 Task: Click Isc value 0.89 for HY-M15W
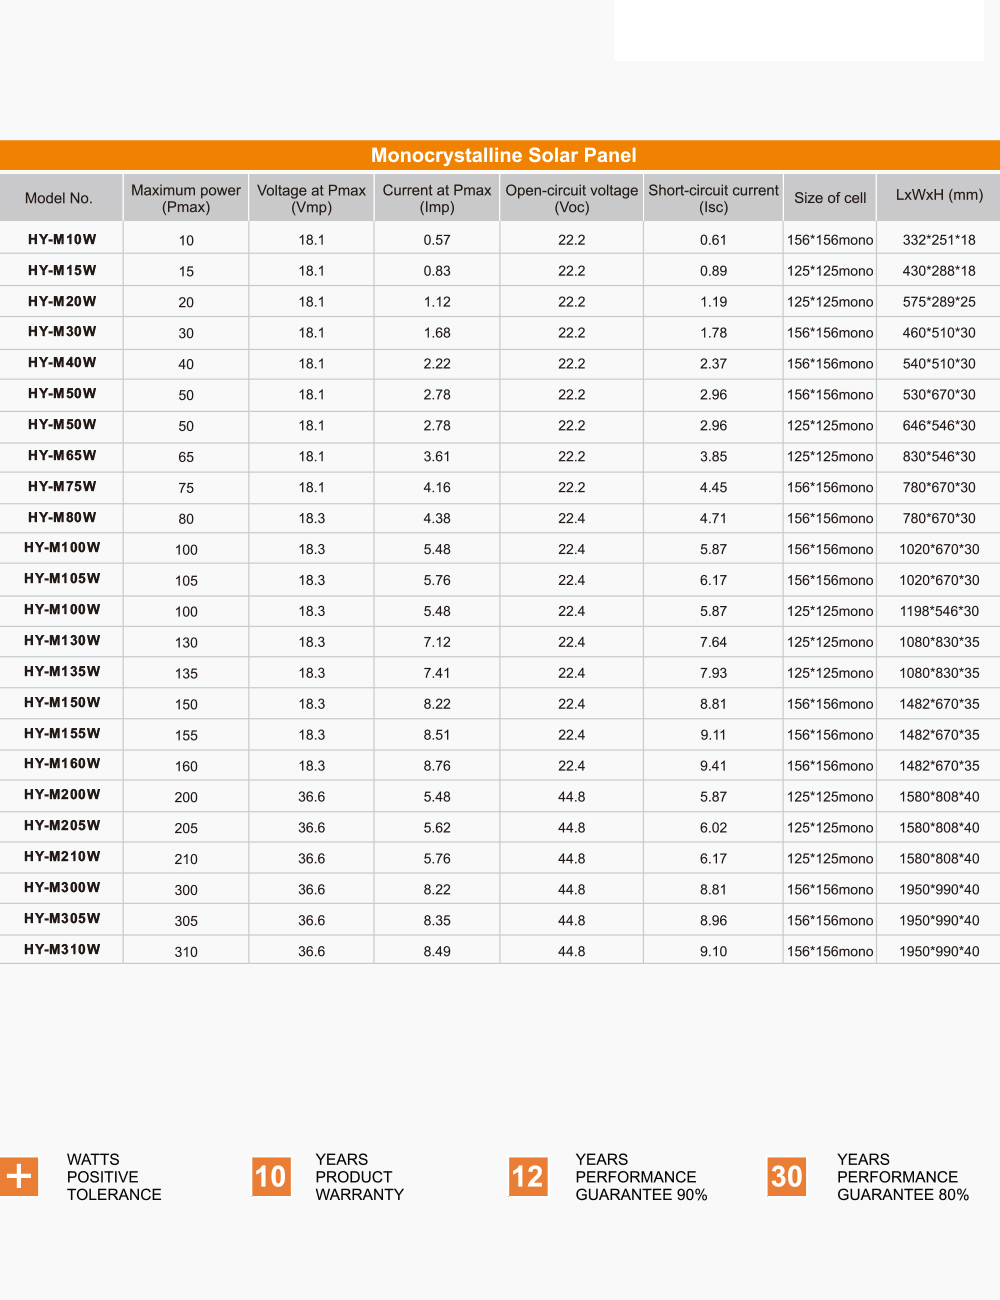click(714, 271)
